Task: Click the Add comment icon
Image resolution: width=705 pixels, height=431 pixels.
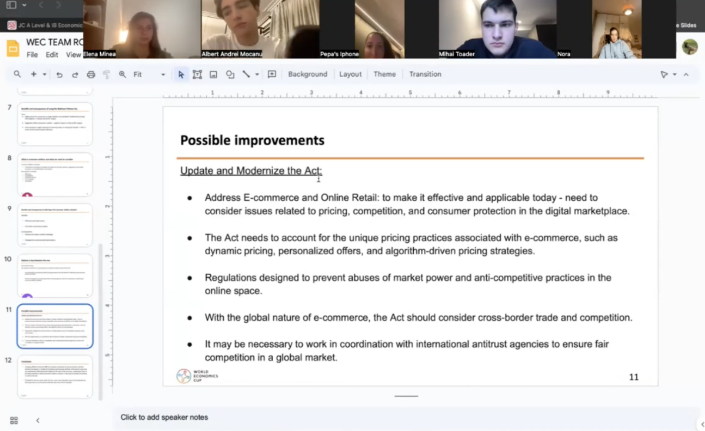Action: 272,74
